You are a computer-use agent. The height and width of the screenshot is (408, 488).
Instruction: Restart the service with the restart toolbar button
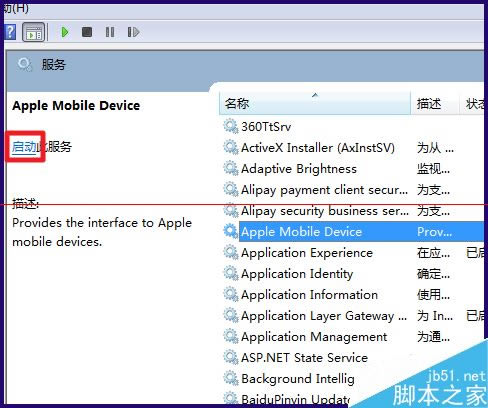click(x=133, y=32)
